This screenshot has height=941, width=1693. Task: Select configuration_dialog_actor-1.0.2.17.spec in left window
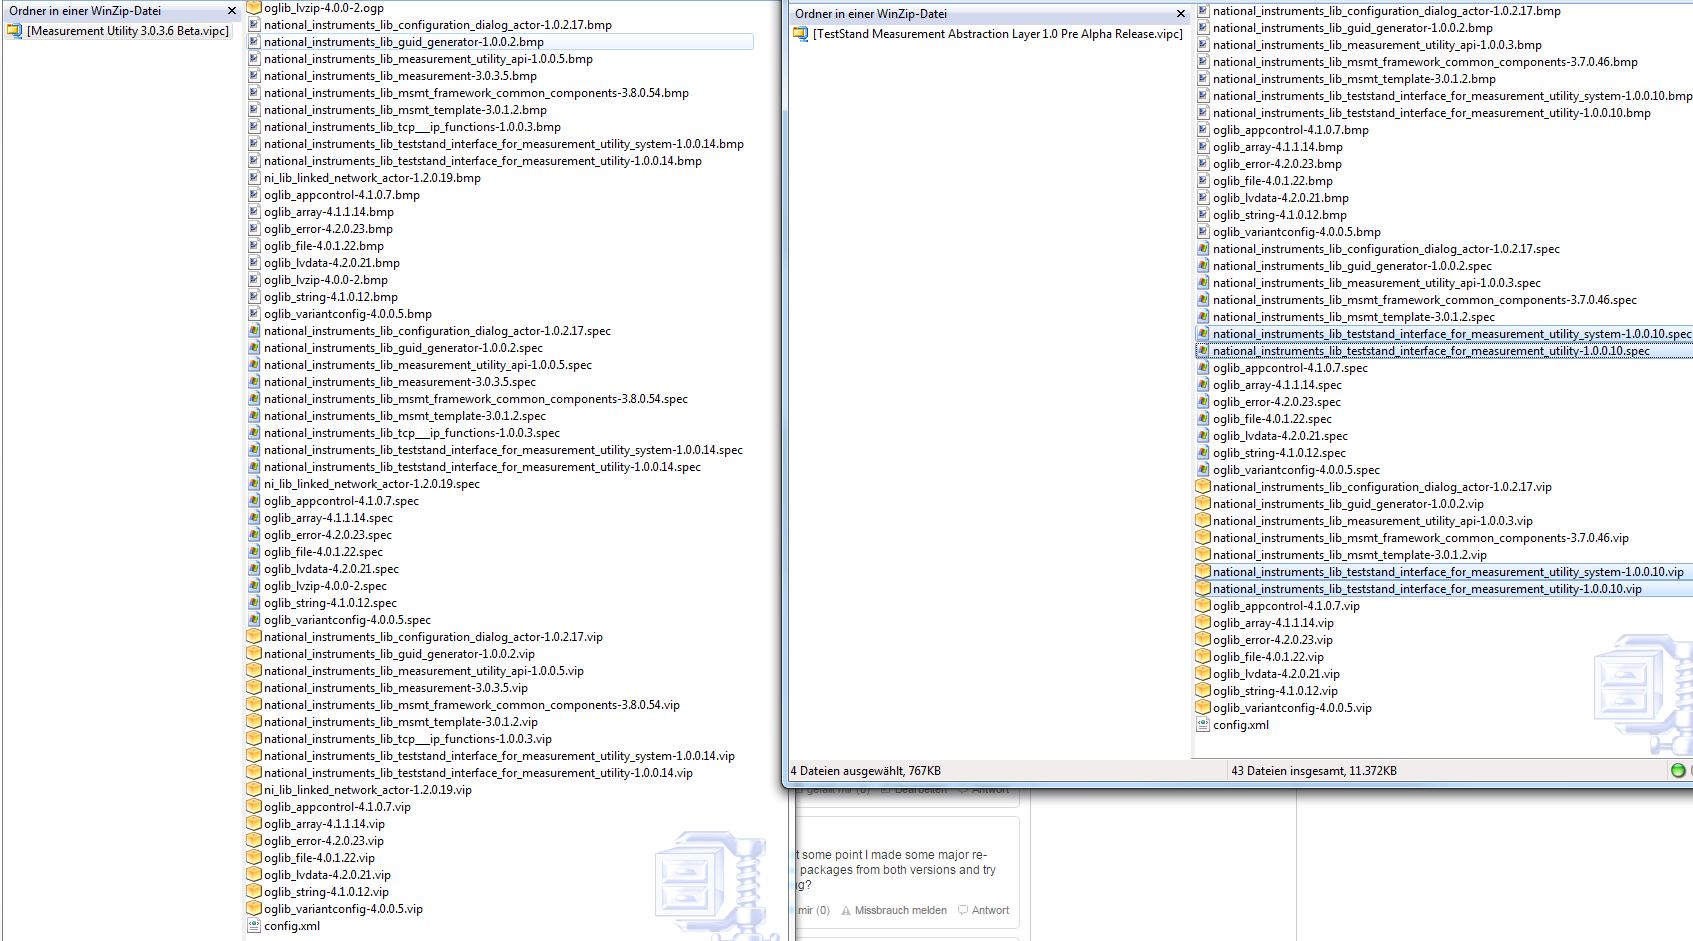click(x=437, y=331)
